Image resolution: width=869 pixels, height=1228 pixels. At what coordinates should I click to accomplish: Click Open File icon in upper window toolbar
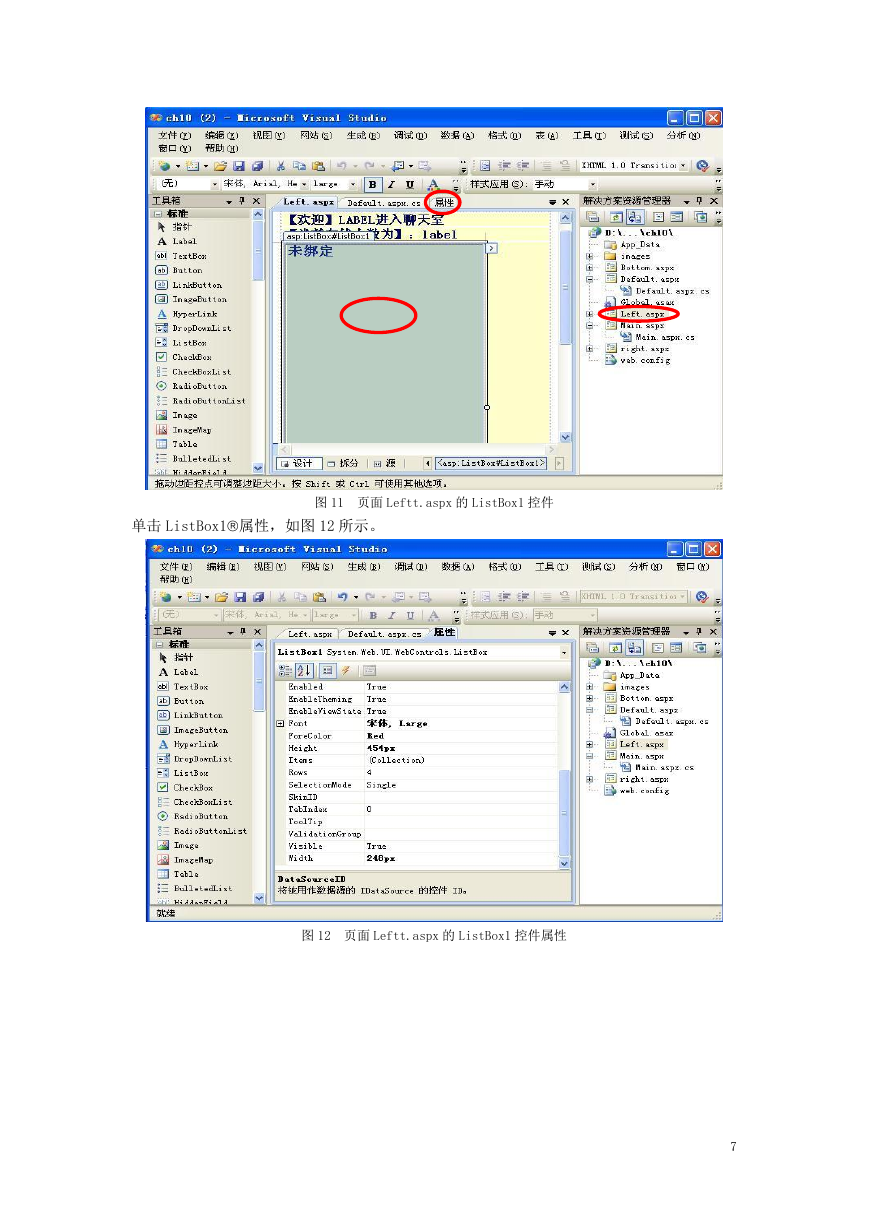point(221,166)
